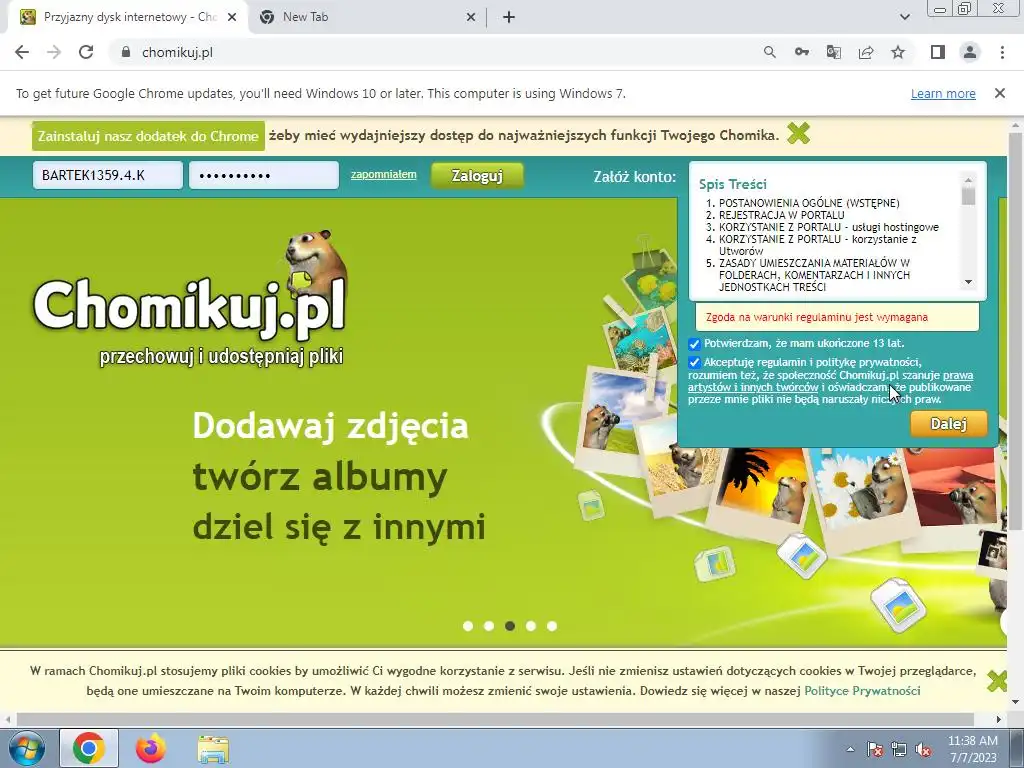The width and height of the screenshot is (1024, 768).
Task: Click the Dalej button
Action: point(948,423)
